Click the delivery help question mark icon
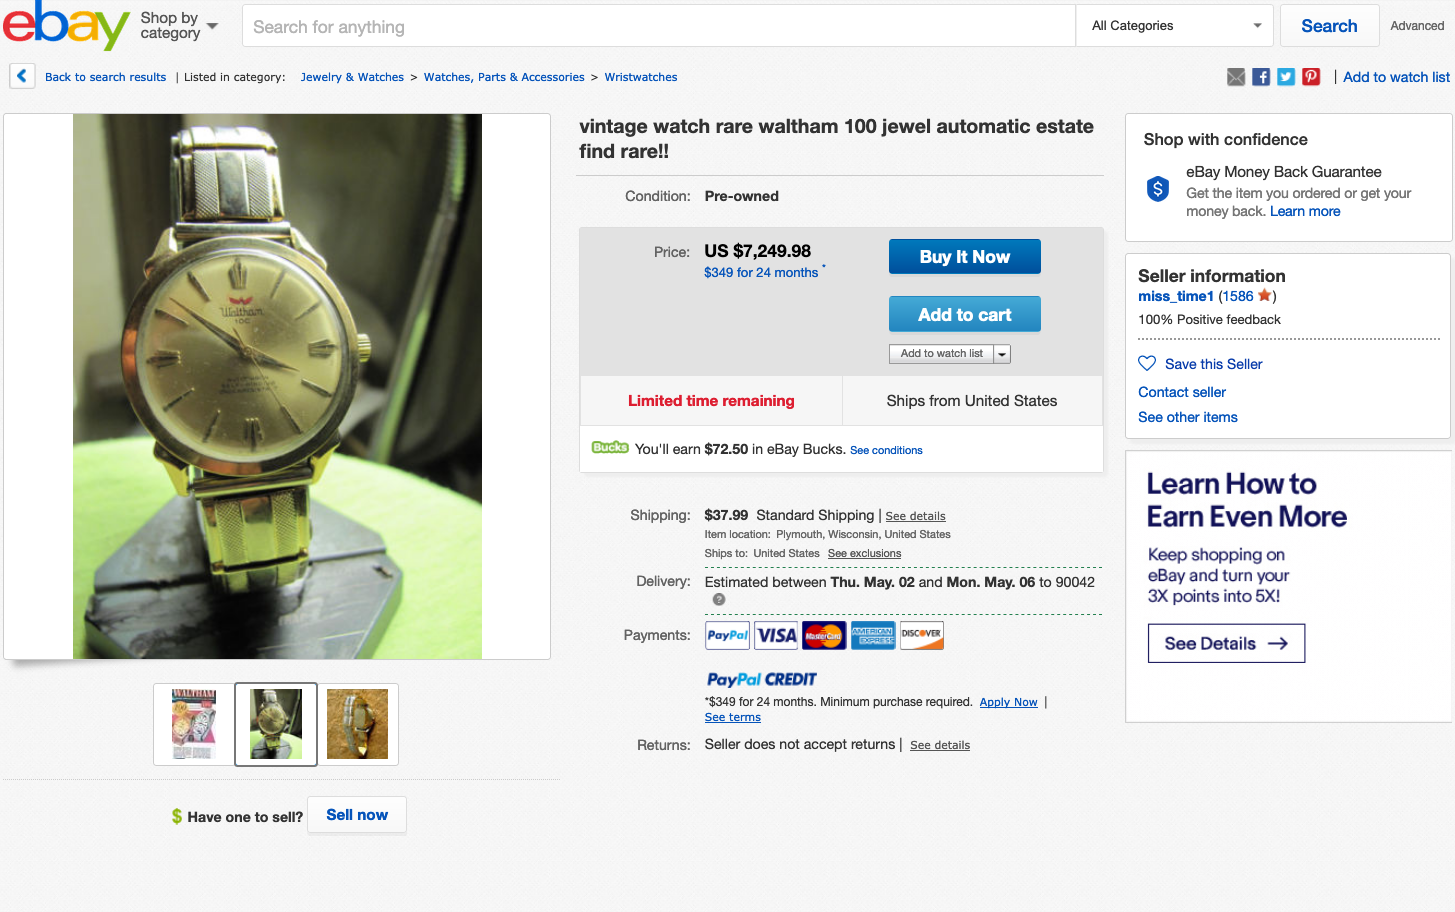1455x912 pixels. pyautogui.click(x=719, y=600)
